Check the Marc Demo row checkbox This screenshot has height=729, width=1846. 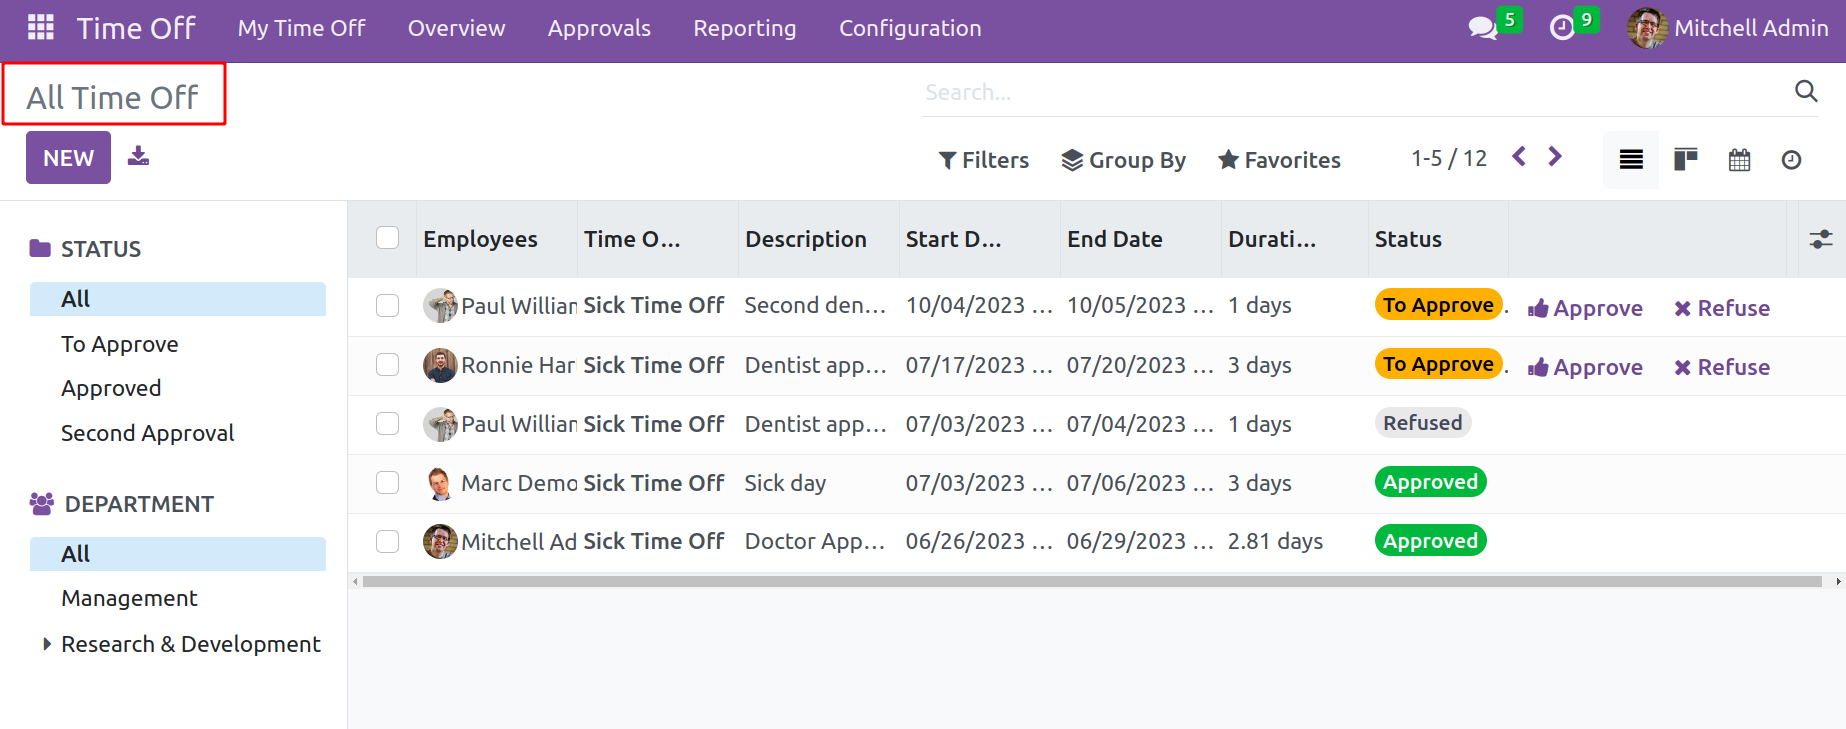387,483
